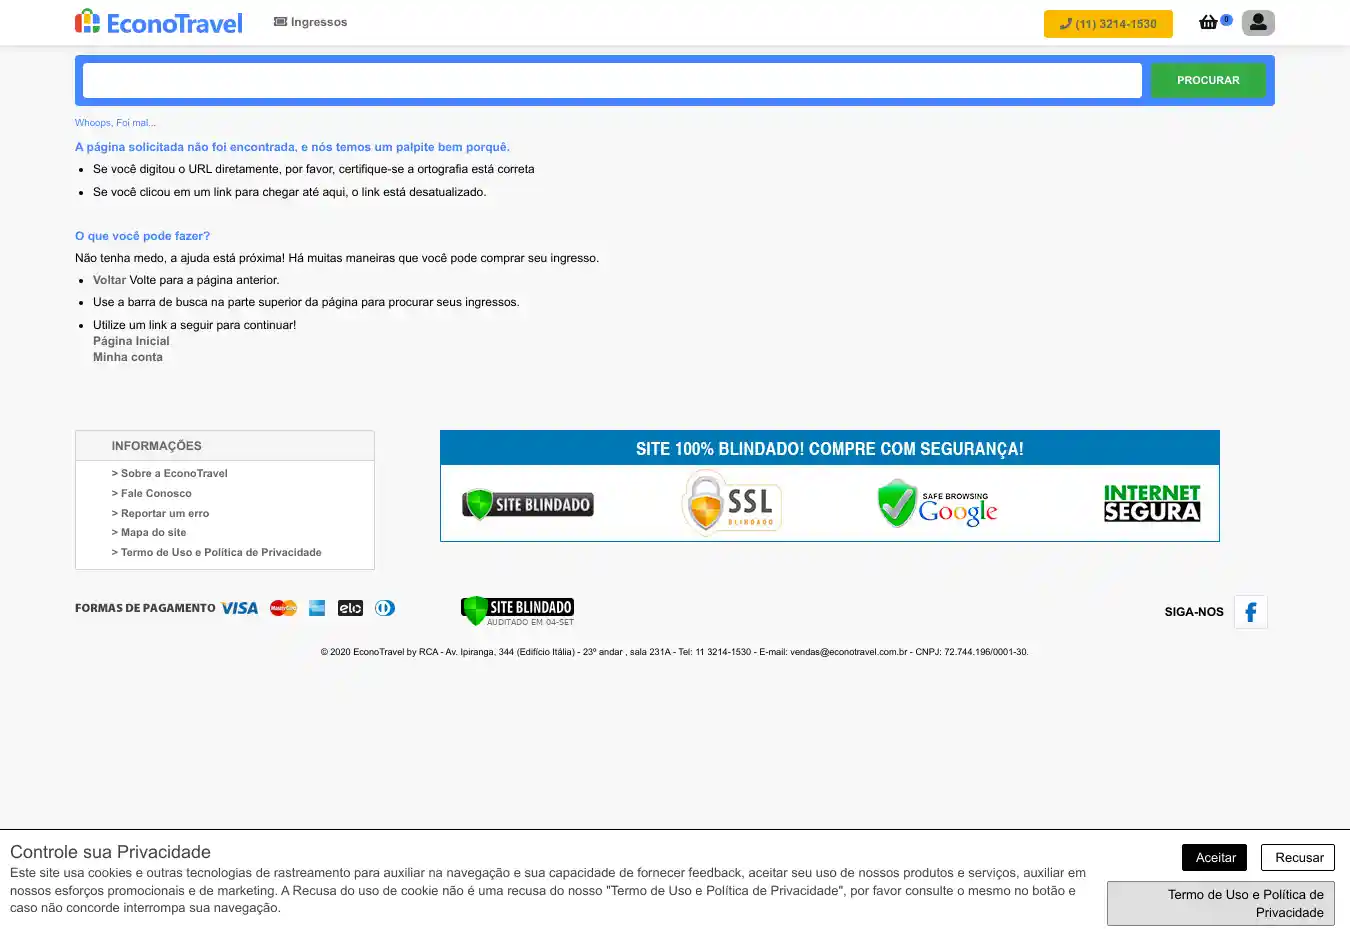Click the Internet Segura badge
Viewport: 1350px width, 940px height.
click(1151, 503)
